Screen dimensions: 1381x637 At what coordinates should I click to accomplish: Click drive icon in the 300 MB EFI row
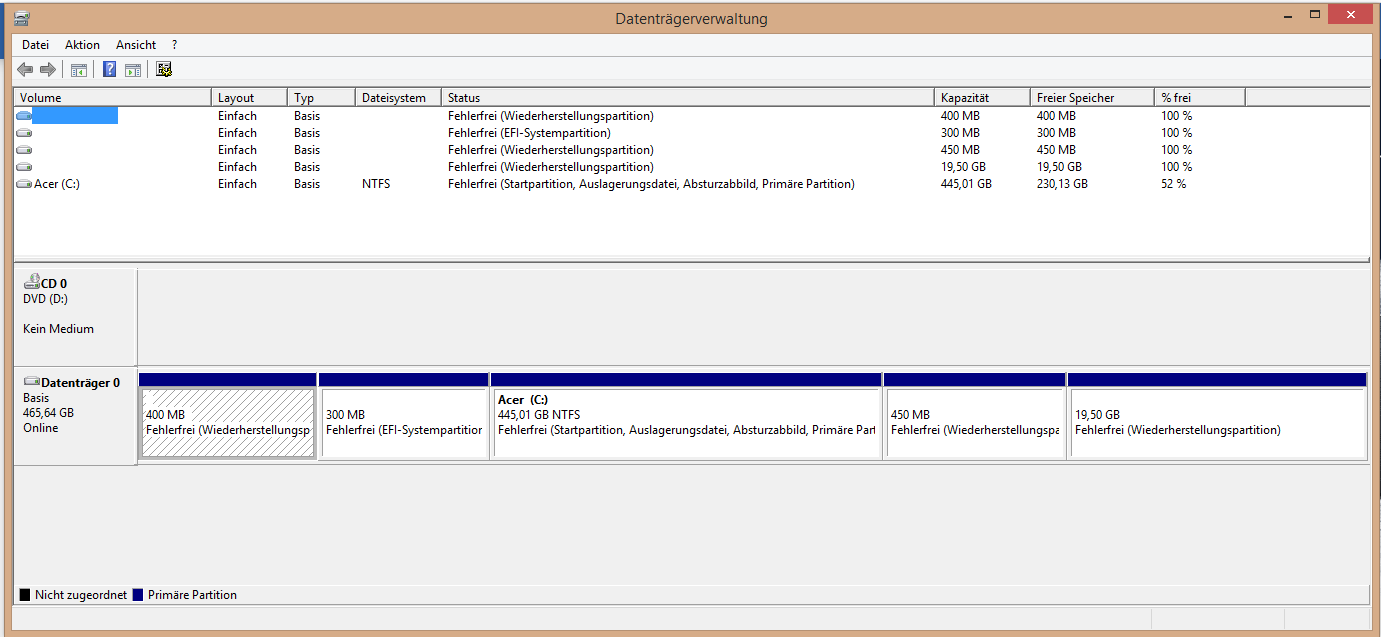pos(24,133)
